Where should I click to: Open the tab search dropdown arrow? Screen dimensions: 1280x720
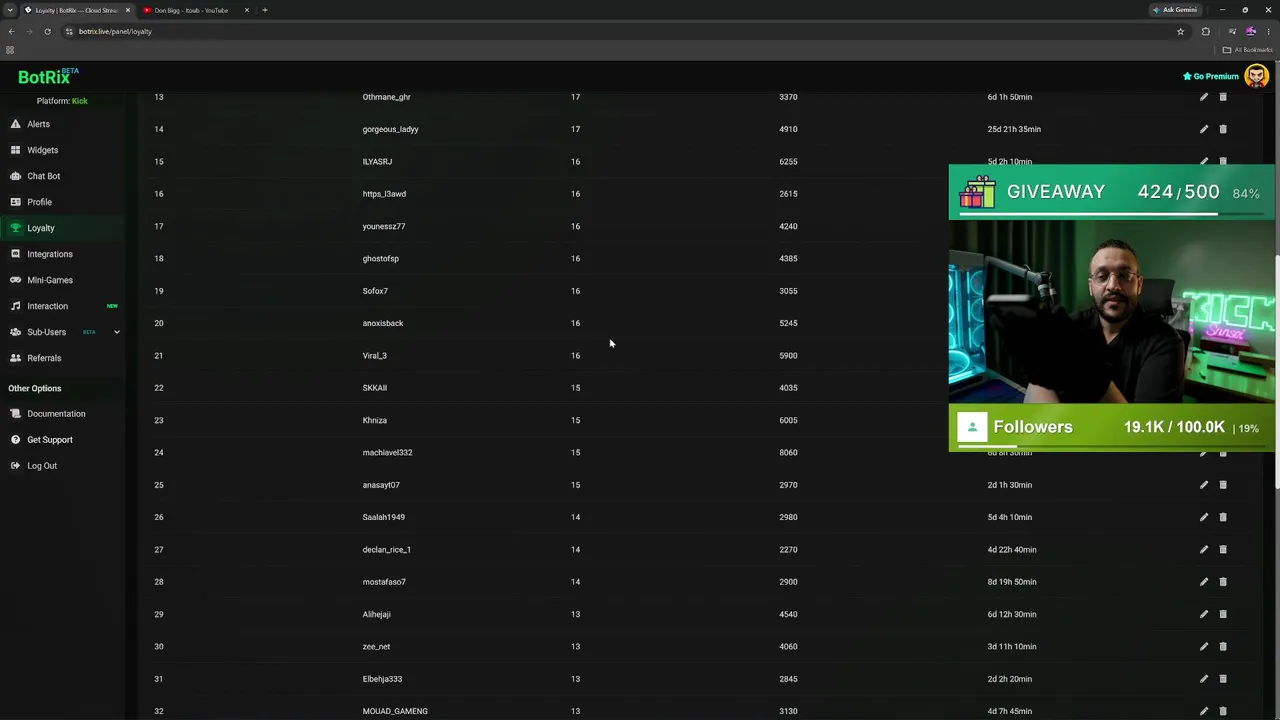[10, 10]
